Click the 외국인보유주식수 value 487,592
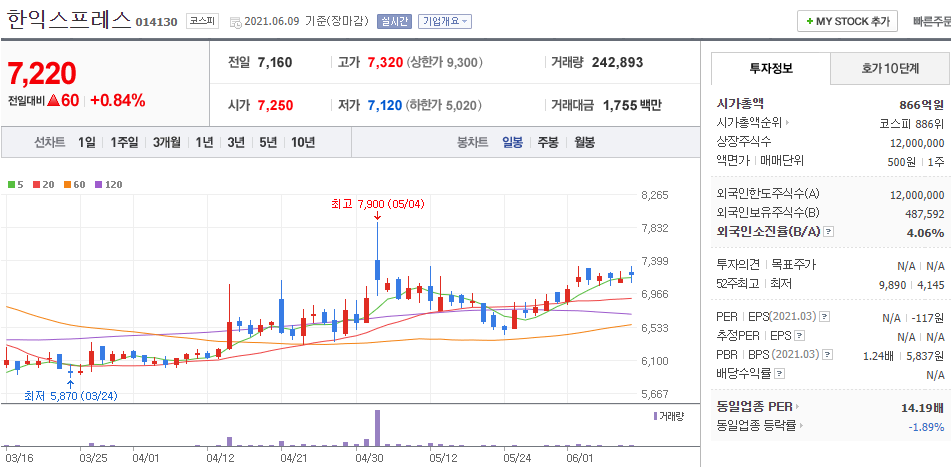Viewport: 951px width, 467px height. coord(924,213)
